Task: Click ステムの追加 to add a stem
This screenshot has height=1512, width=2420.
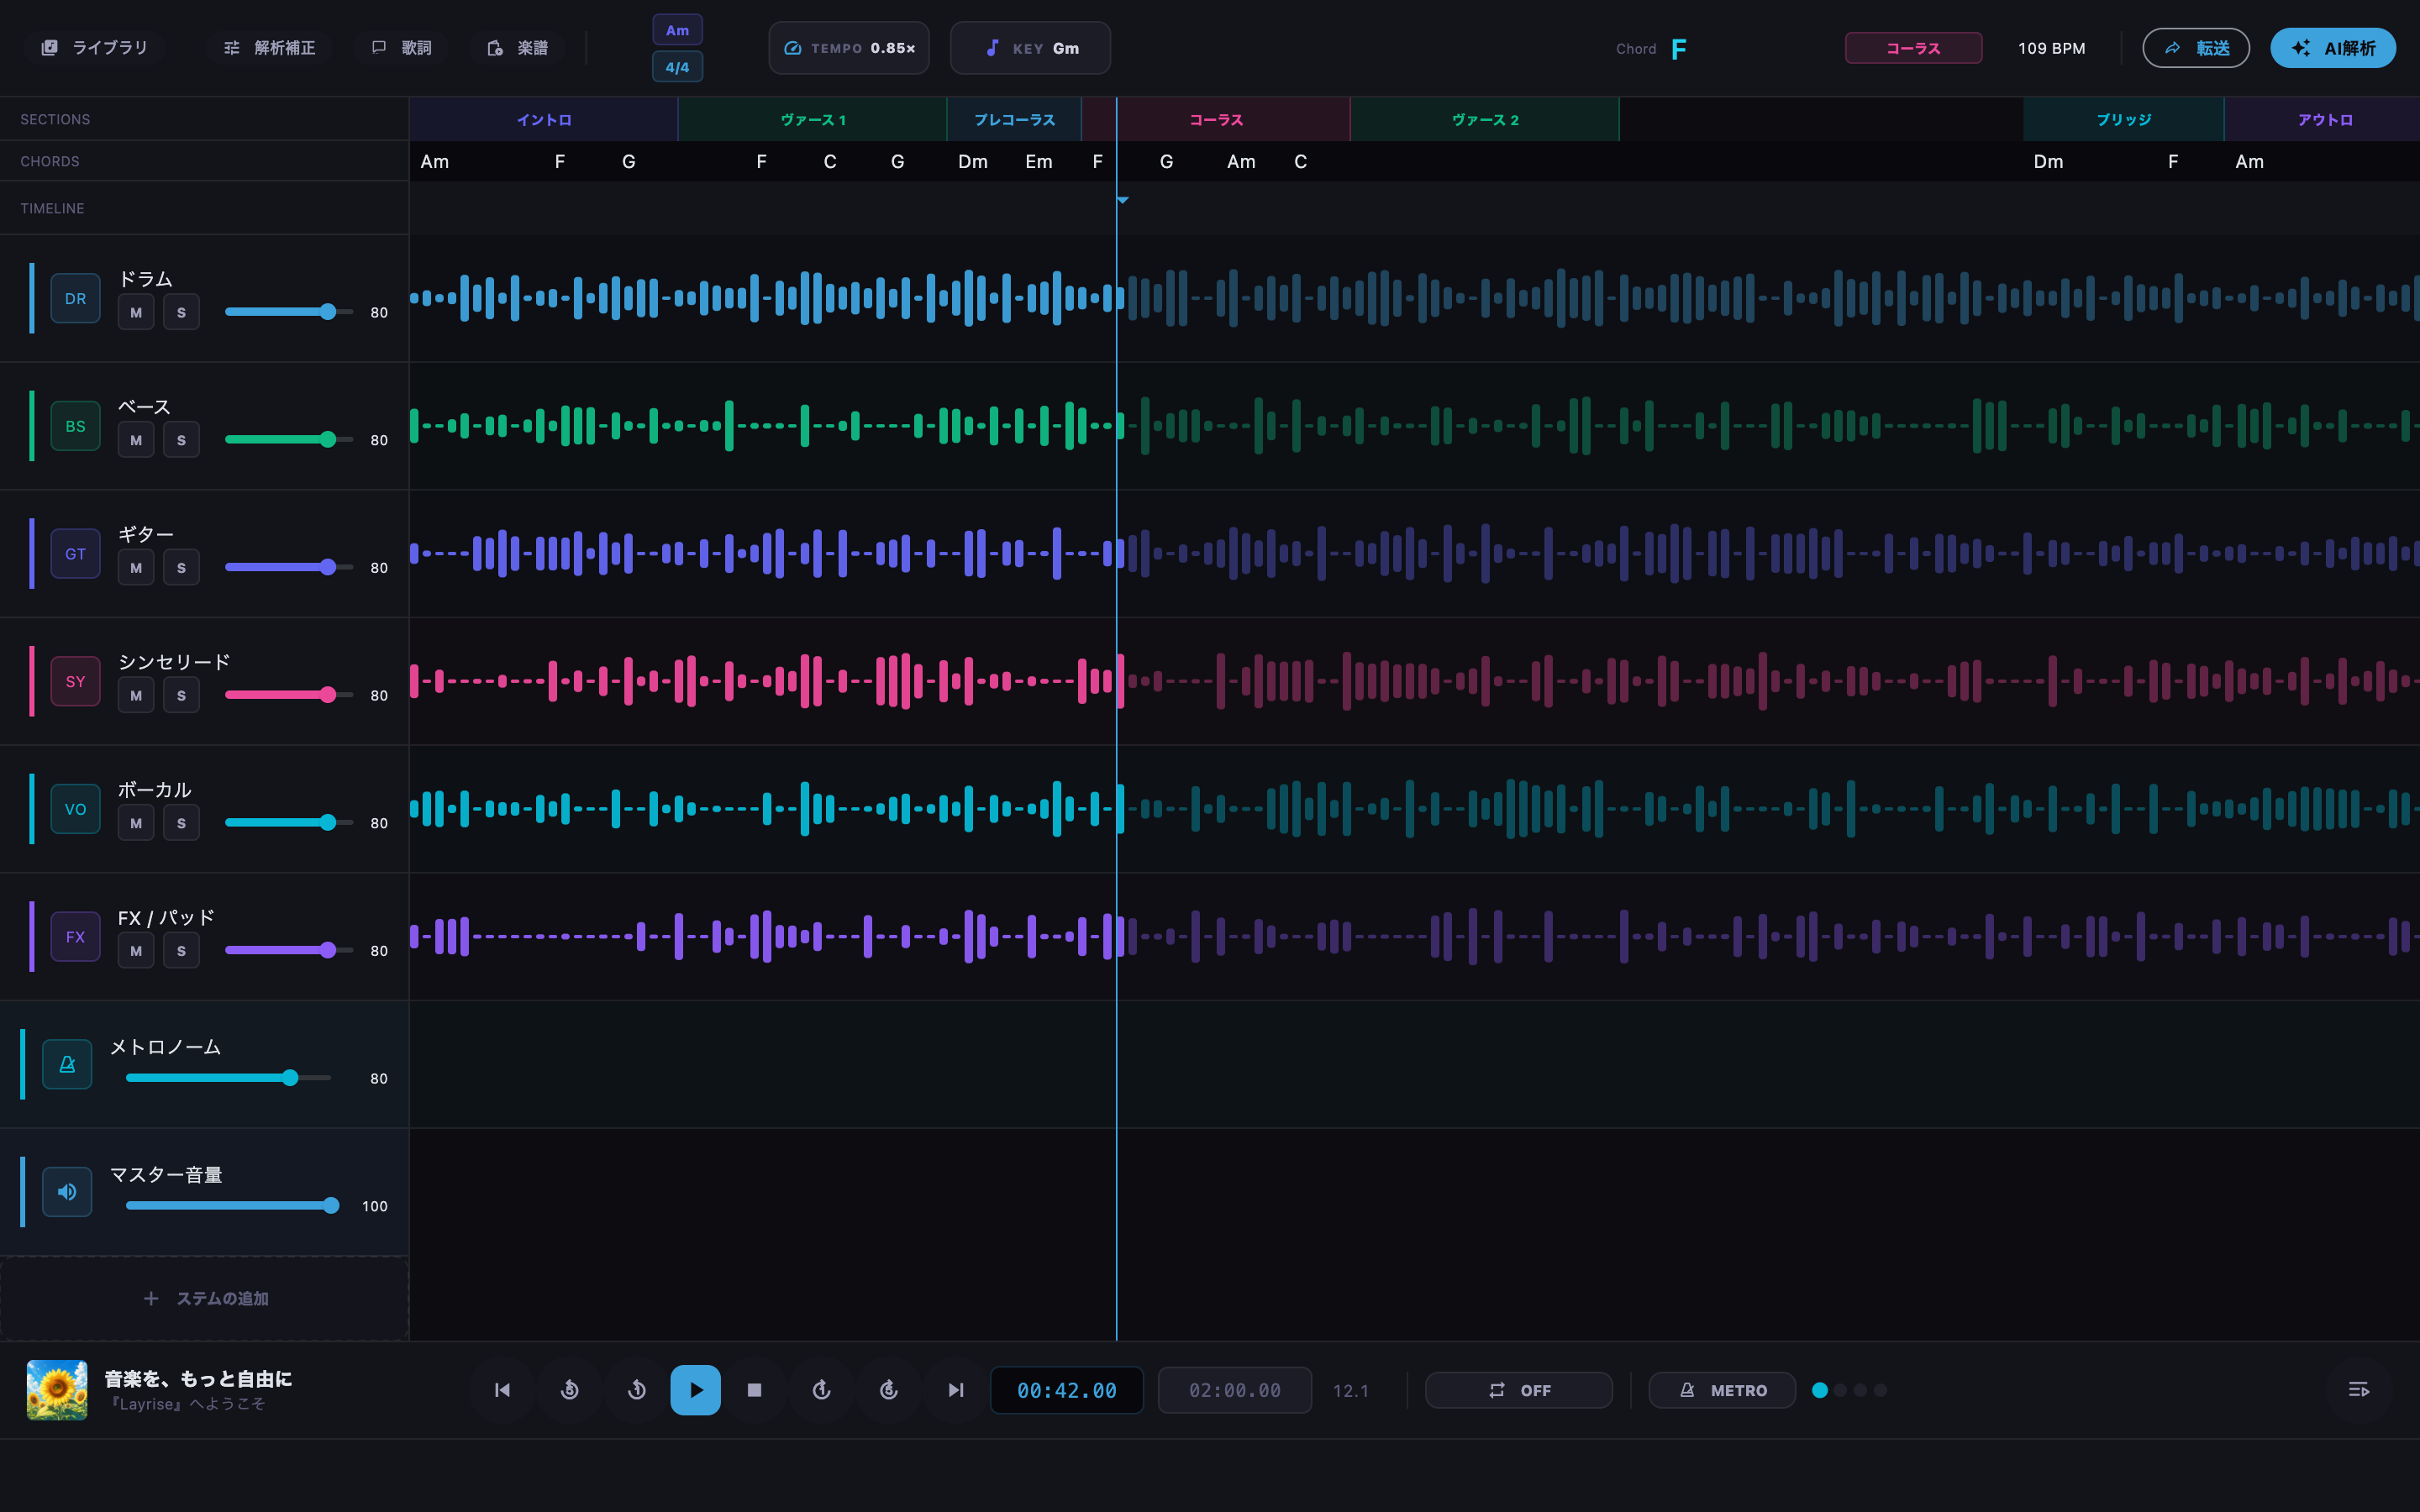Action: tap(205, 1298)
